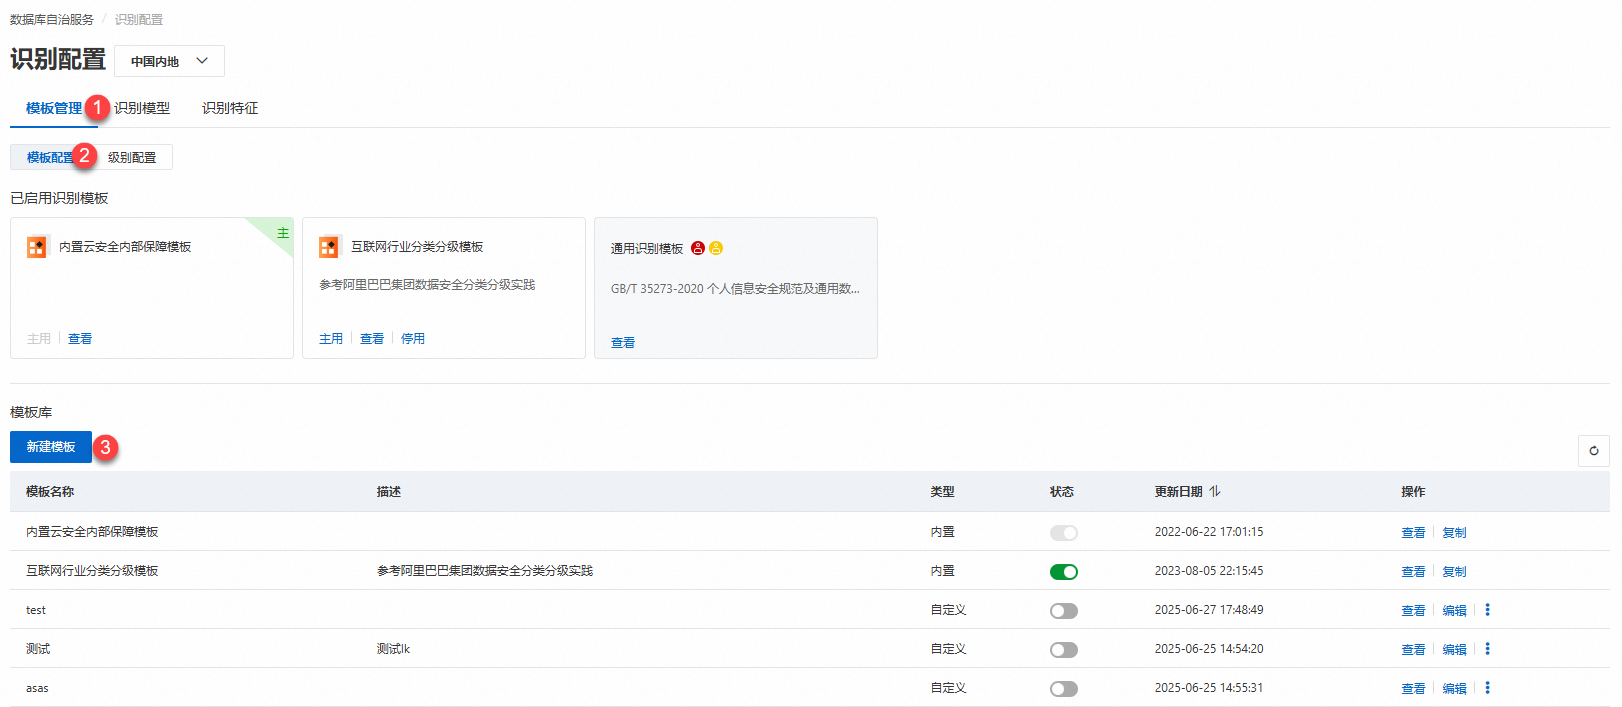Click the 内置云安全内部保障模板 card icon

click(37, 247)
